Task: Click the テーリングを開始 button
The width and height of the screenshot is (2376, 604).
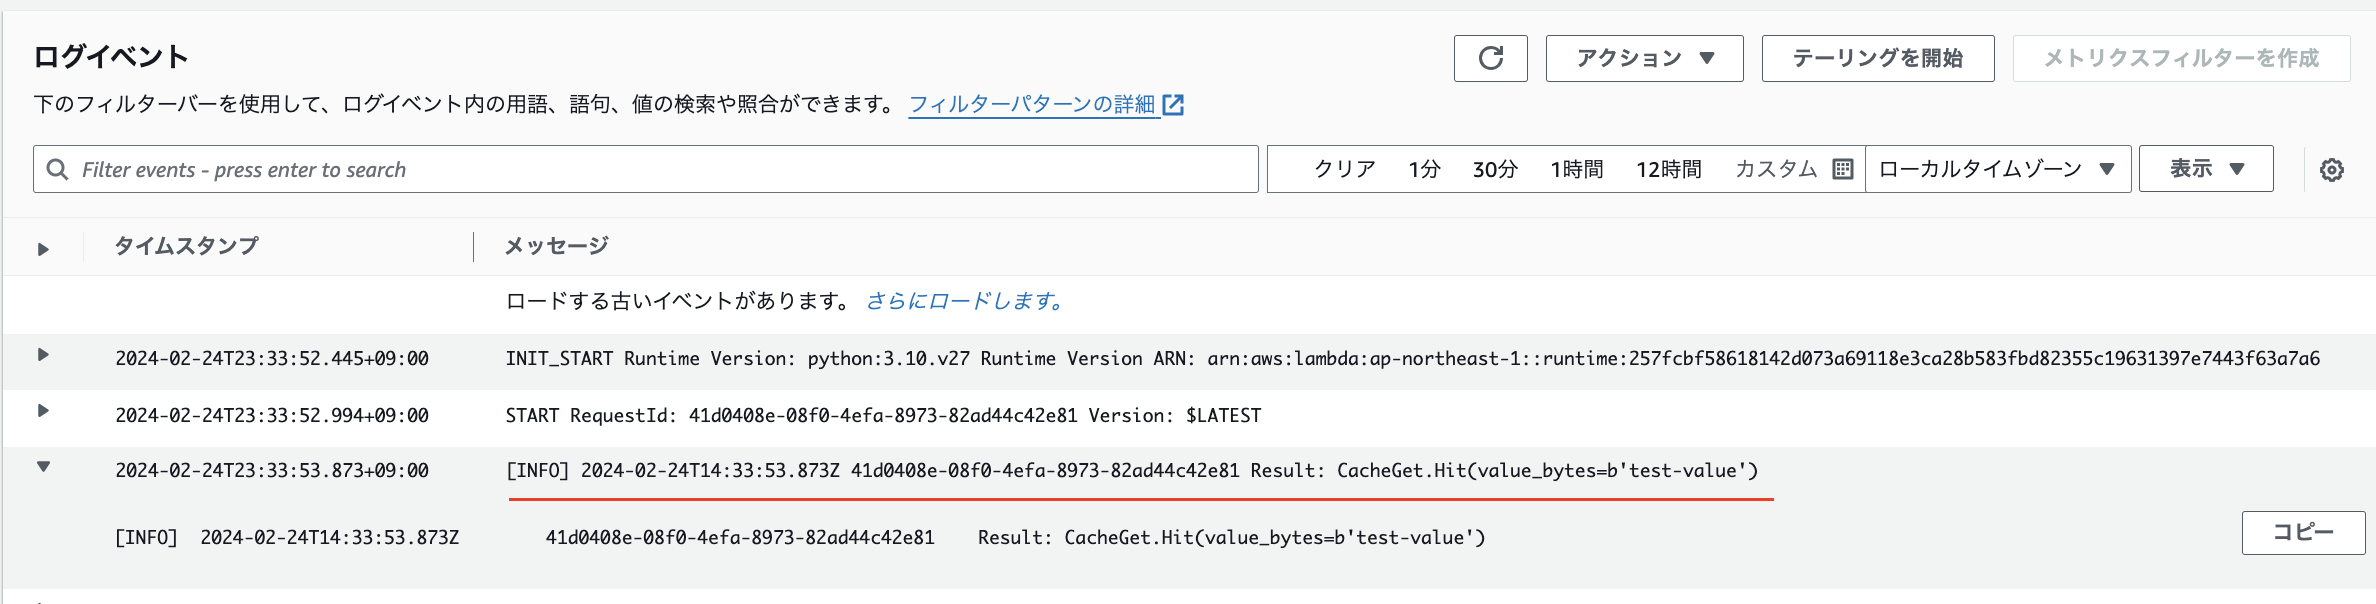Action: (x=1877, y=58)
